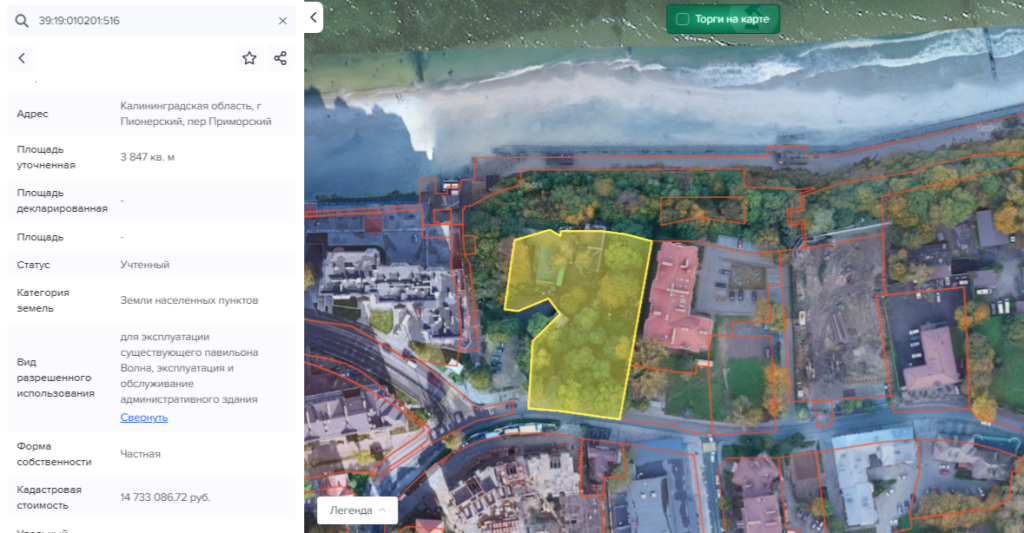Enable the Торги на карте checkbox
Screen dimensions: 1024x533
click(682, 19)
